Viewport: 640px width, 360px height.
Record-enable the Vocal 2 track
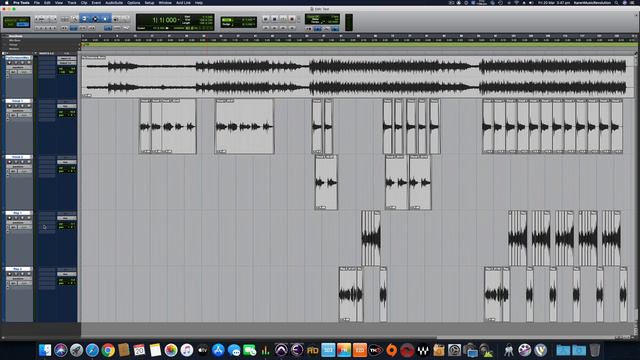9,162
